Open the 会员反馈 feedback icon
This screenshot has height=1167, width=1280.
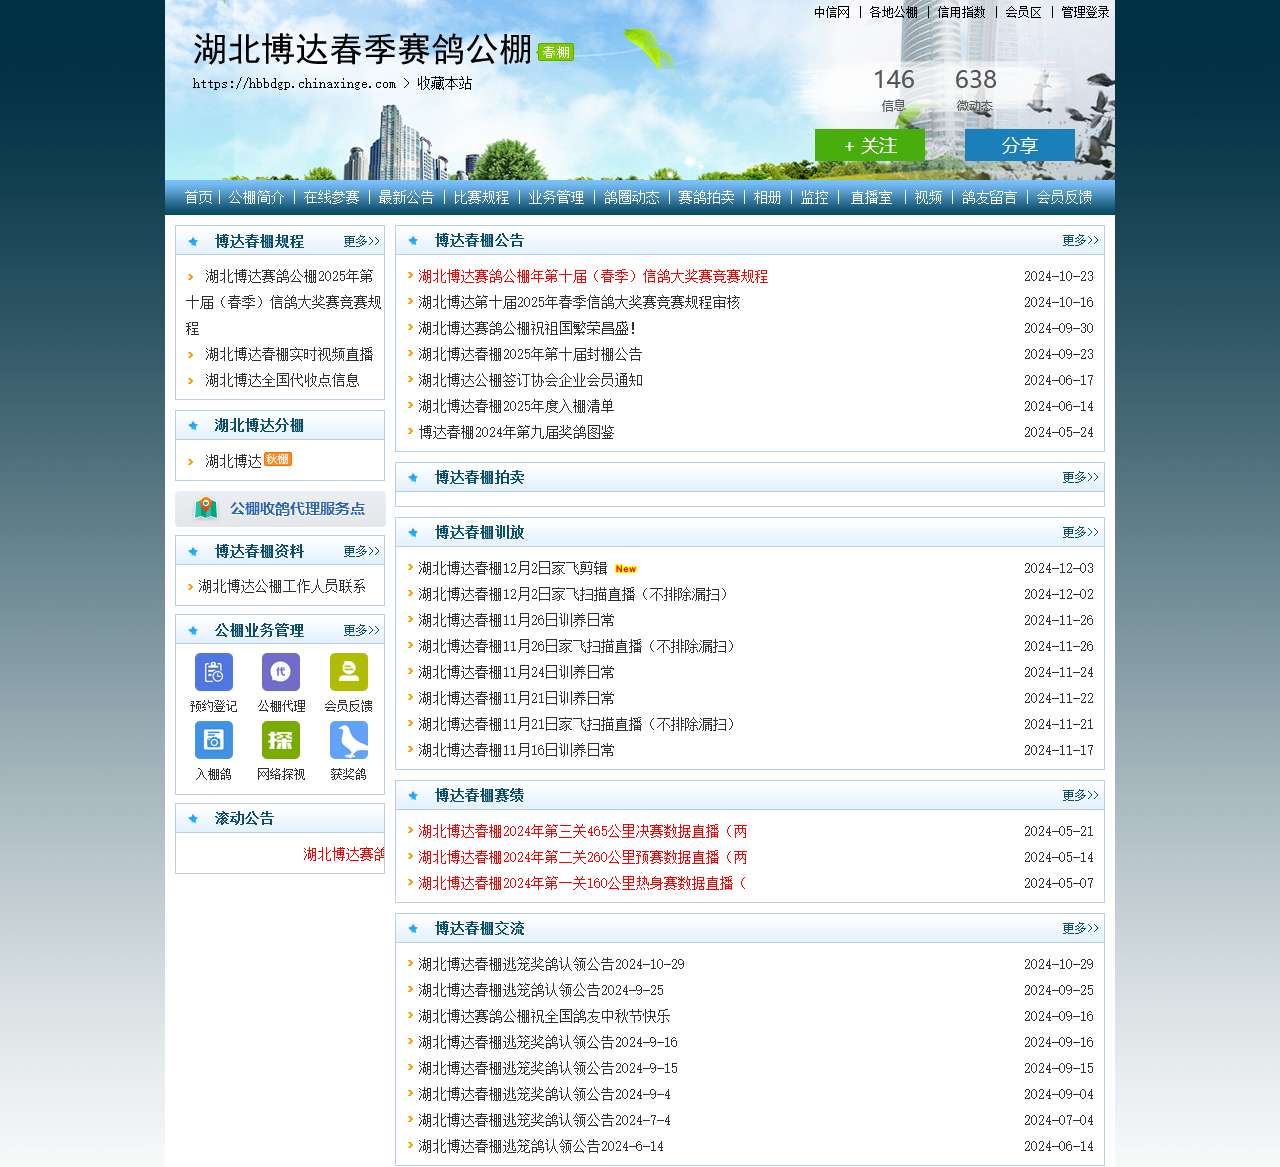click(x=348, y=672)
